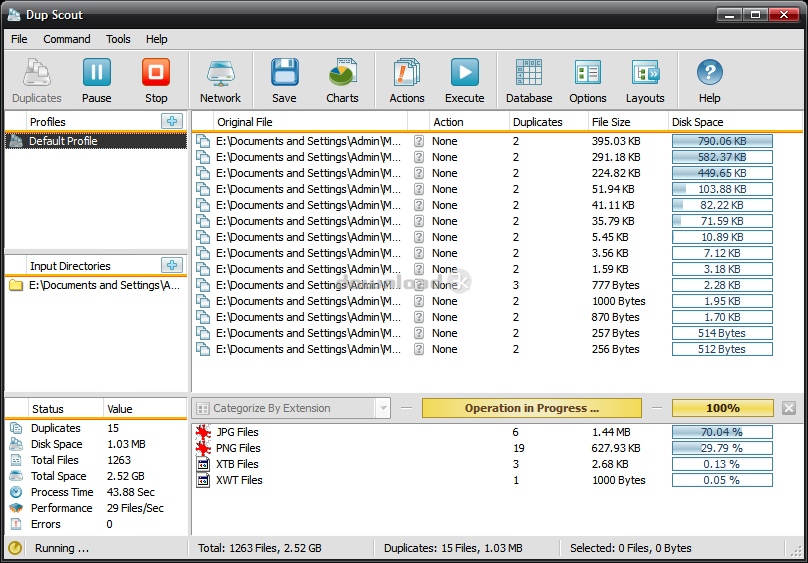
Task: Click the 512 Bytes disk space cell
Action: [722, 349]
